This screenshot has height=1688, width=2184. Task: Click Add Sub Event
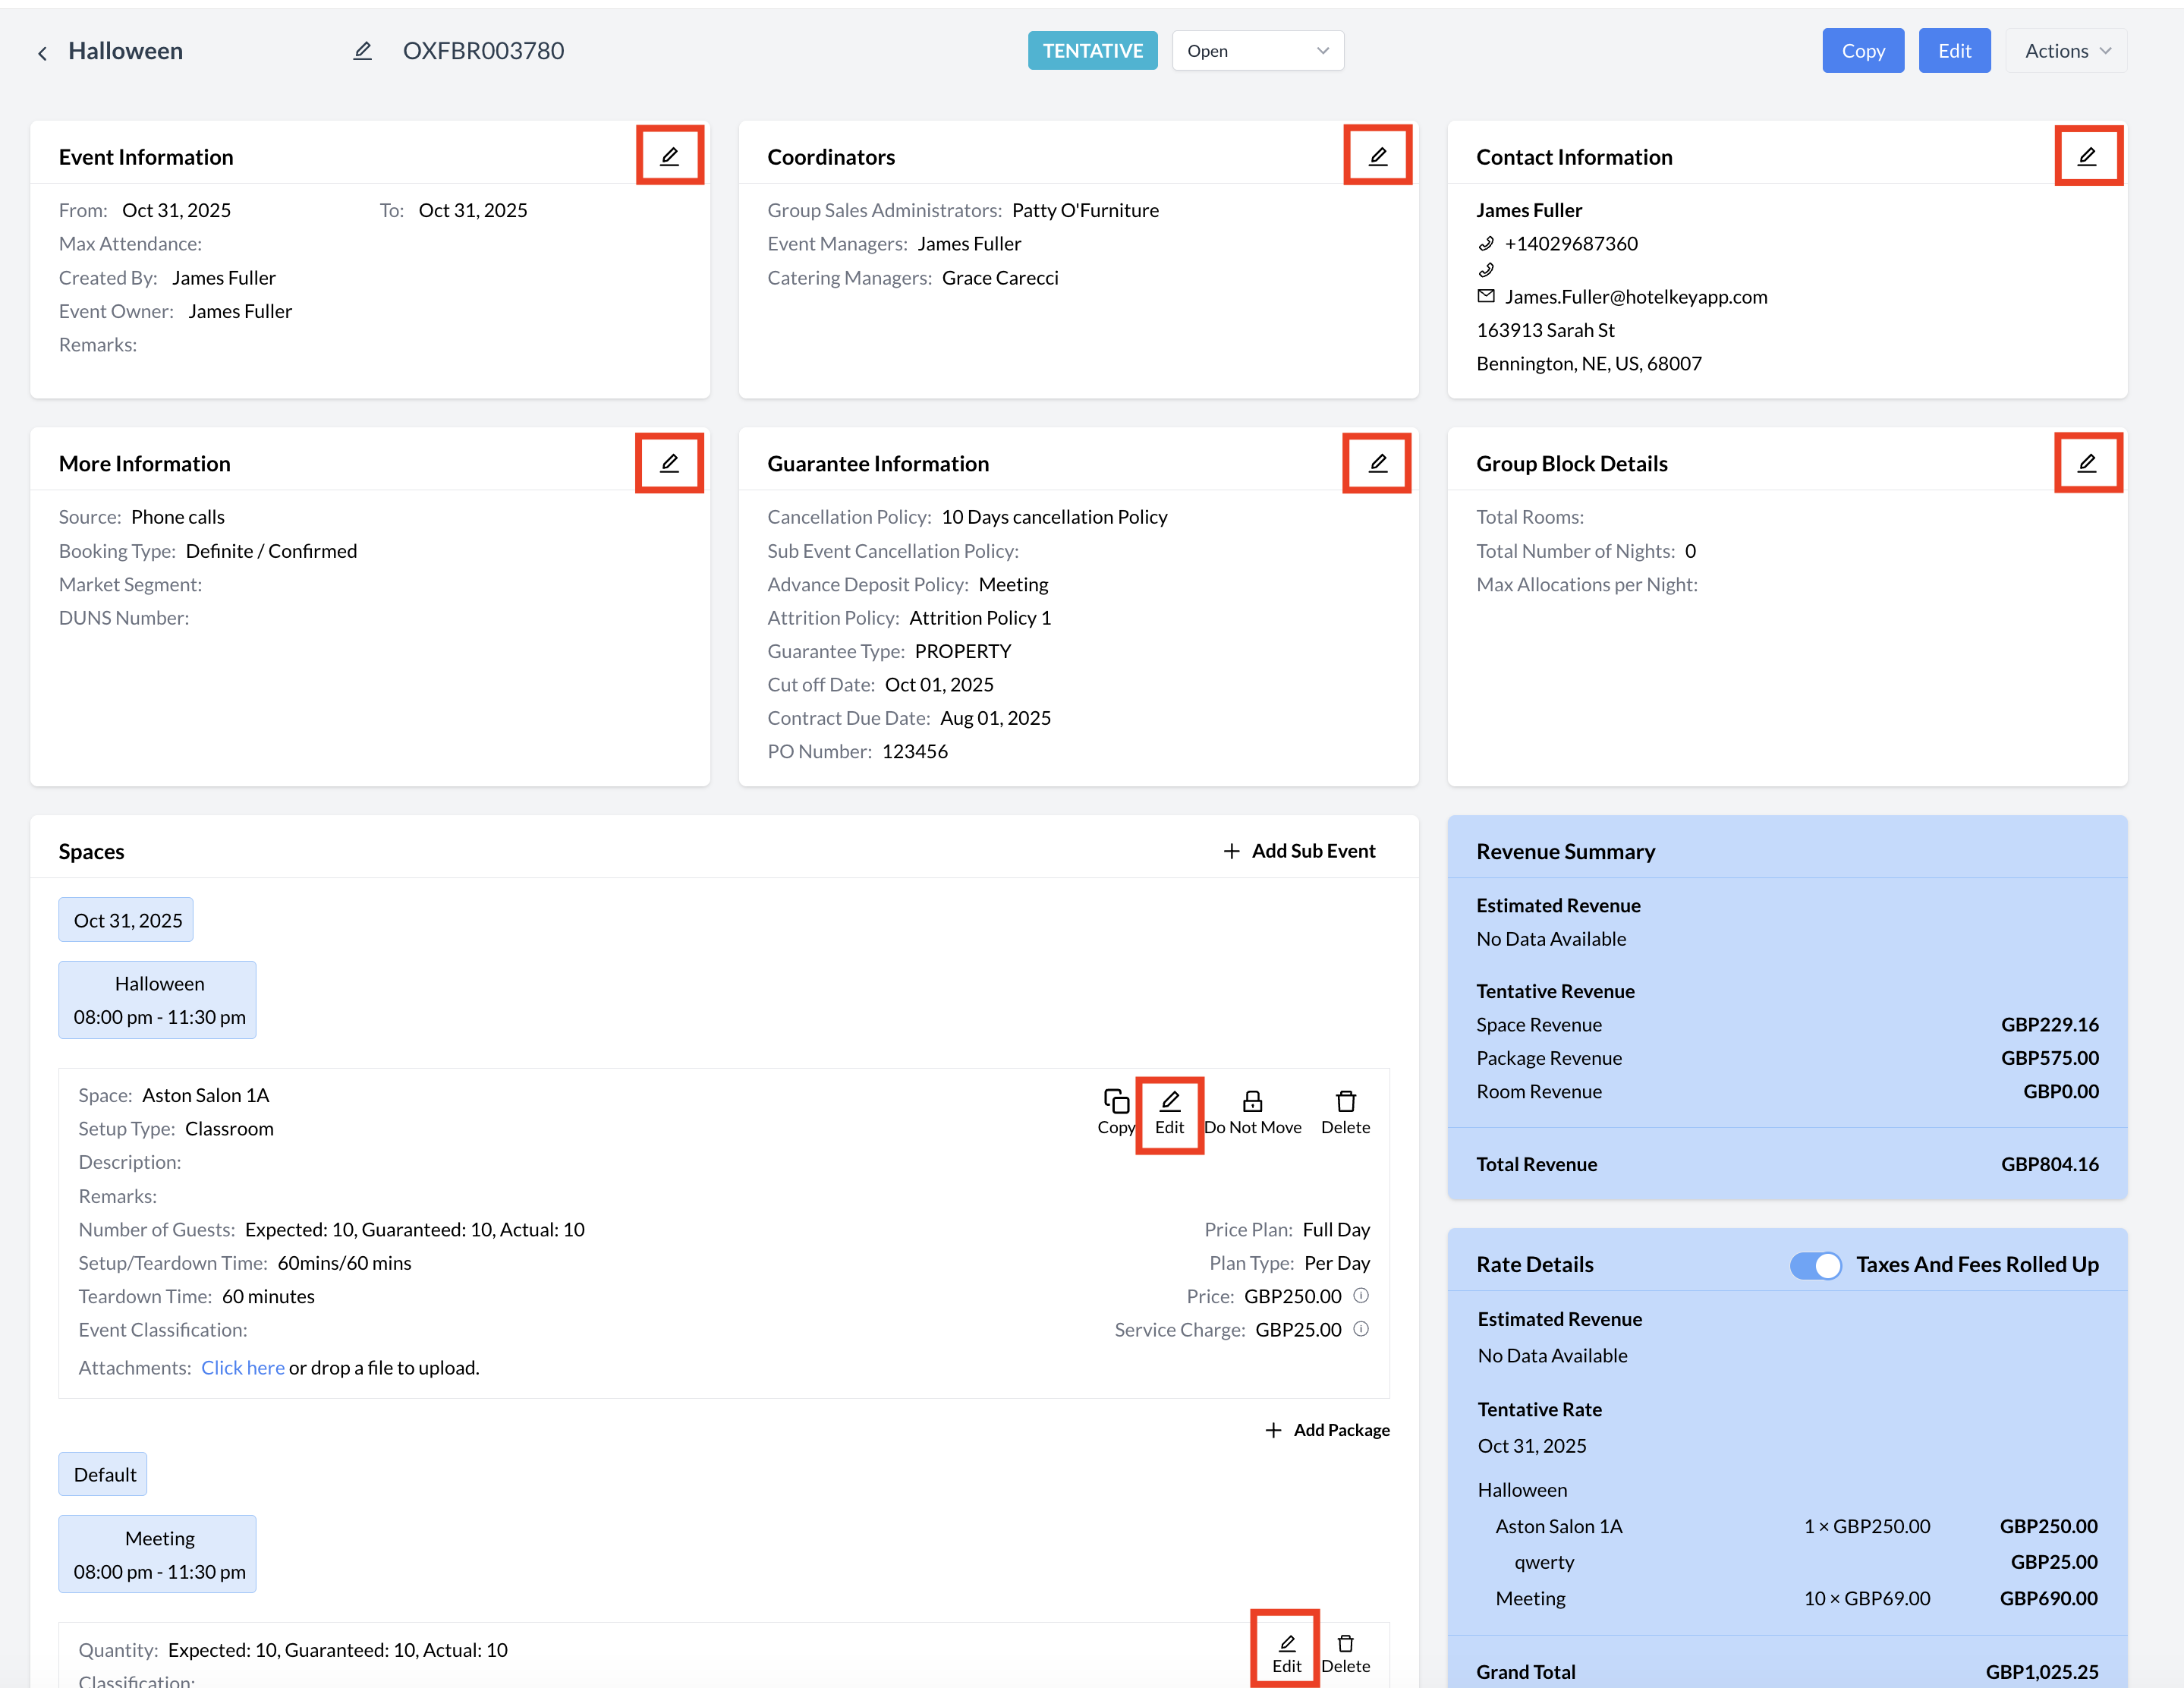(1299, 851)
